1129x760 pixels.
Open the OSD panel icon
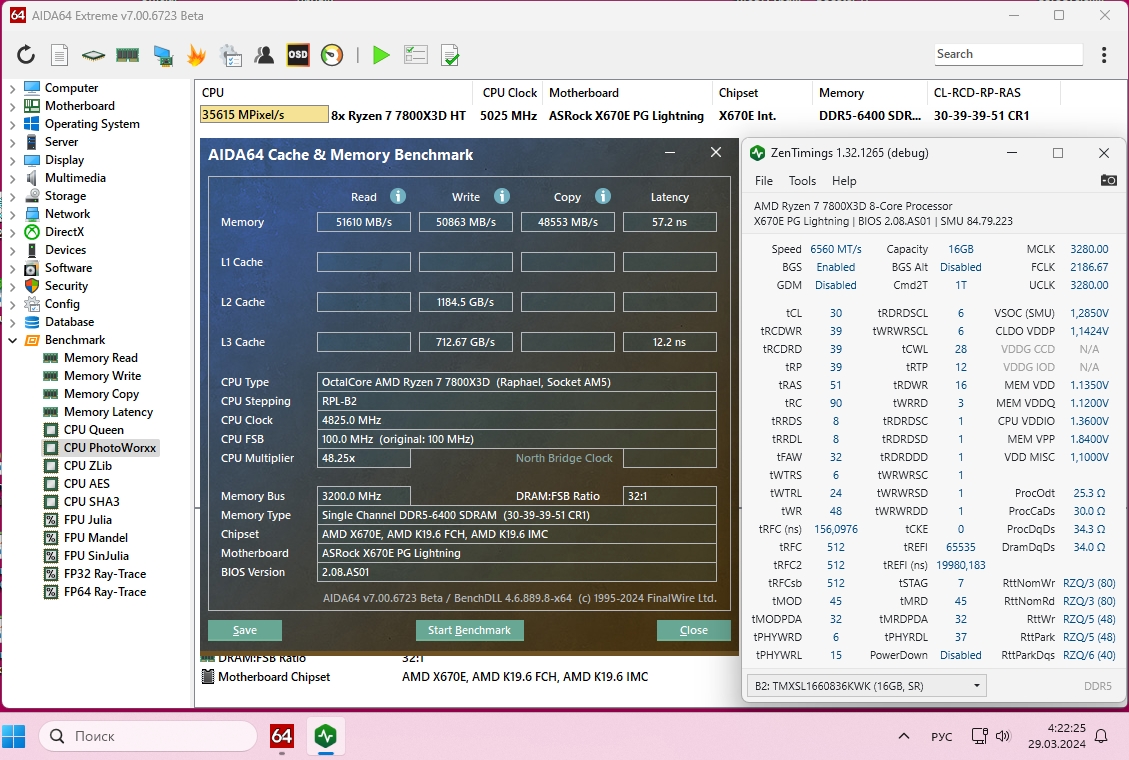click(x=298, y=55)
